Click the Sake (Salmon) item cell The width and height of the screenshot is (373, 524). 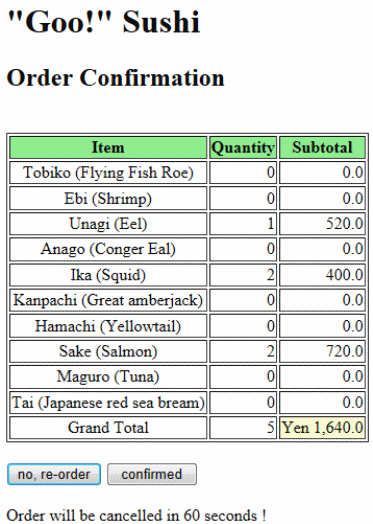click(x=108, y=351)
